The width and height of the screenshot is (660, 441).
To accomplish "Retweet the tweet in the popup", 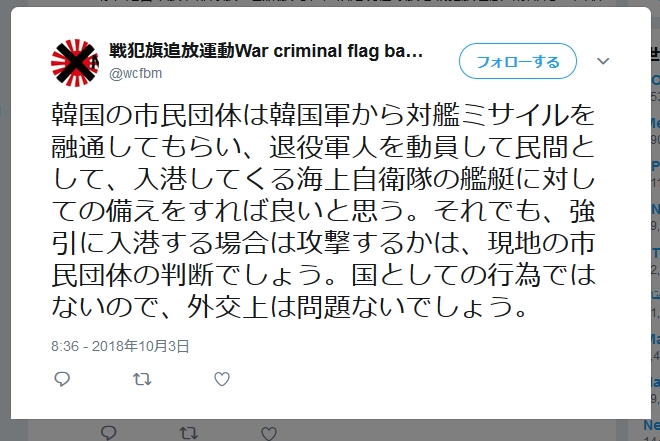I will tap(142, 379).
